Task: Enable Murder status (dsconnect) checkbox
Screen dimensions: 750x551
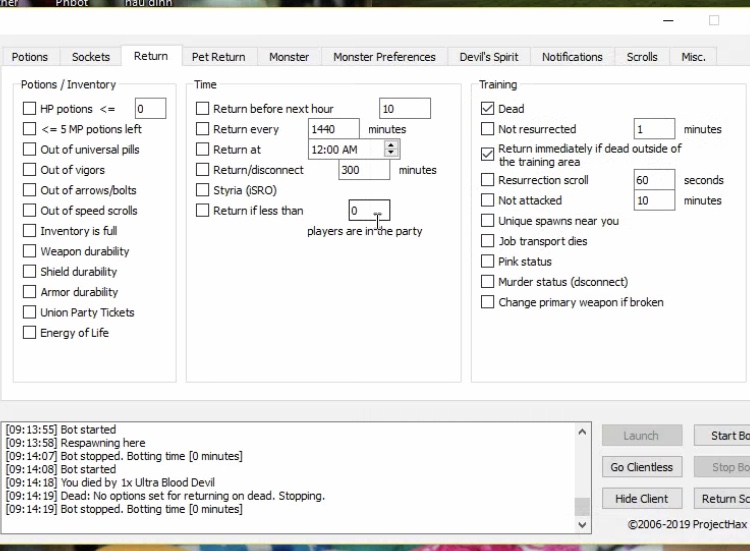Action: pos(488,282)
